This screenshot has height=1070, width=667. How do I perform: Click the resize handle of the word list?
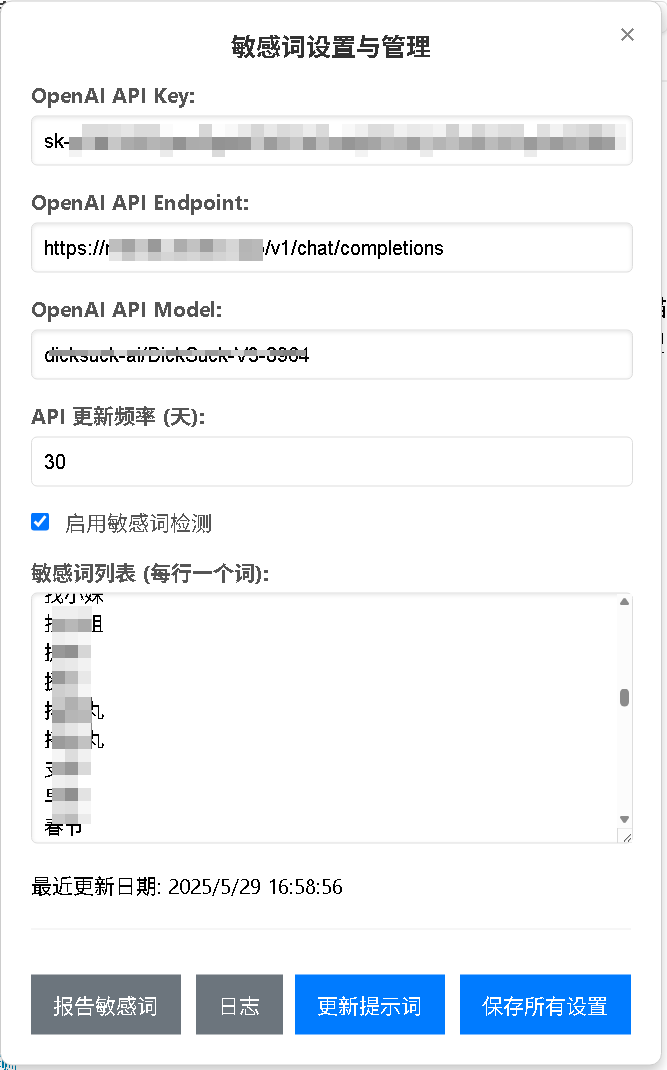[x=626, y=837]
